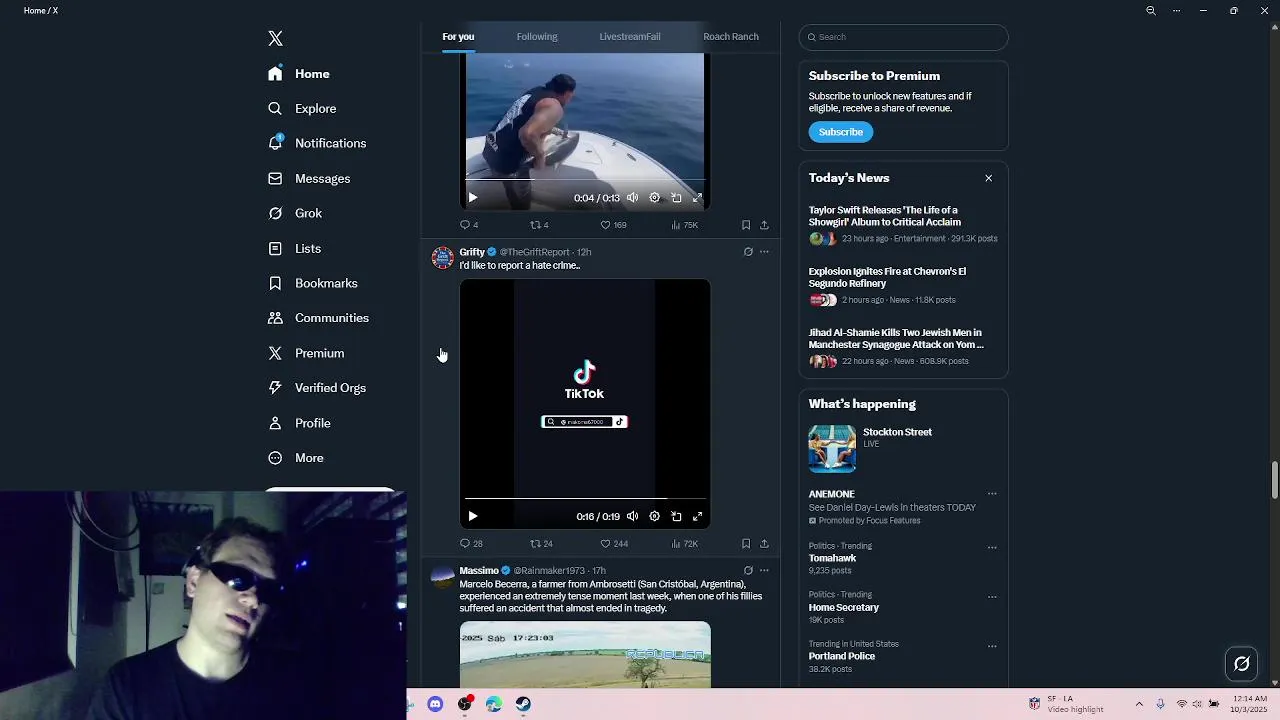The image size is (1280, 720).
Task: View analytics for 75K views post
Action: pos(684,225)
